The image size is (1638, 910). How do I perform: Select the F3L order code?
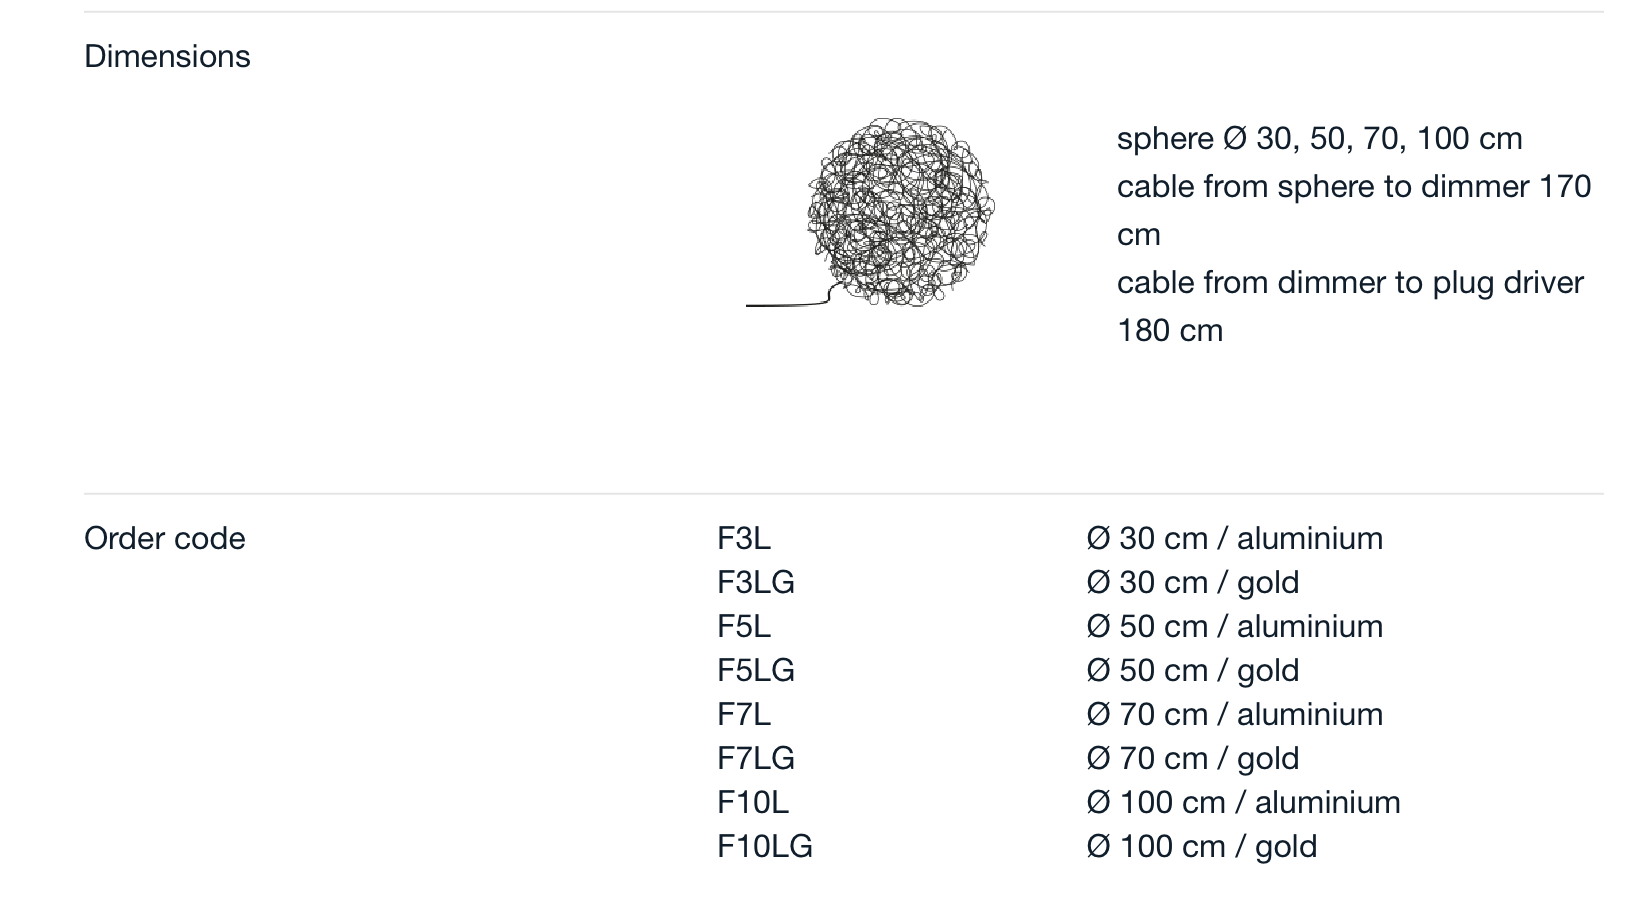pyautogui.click(x=744, y=539)
